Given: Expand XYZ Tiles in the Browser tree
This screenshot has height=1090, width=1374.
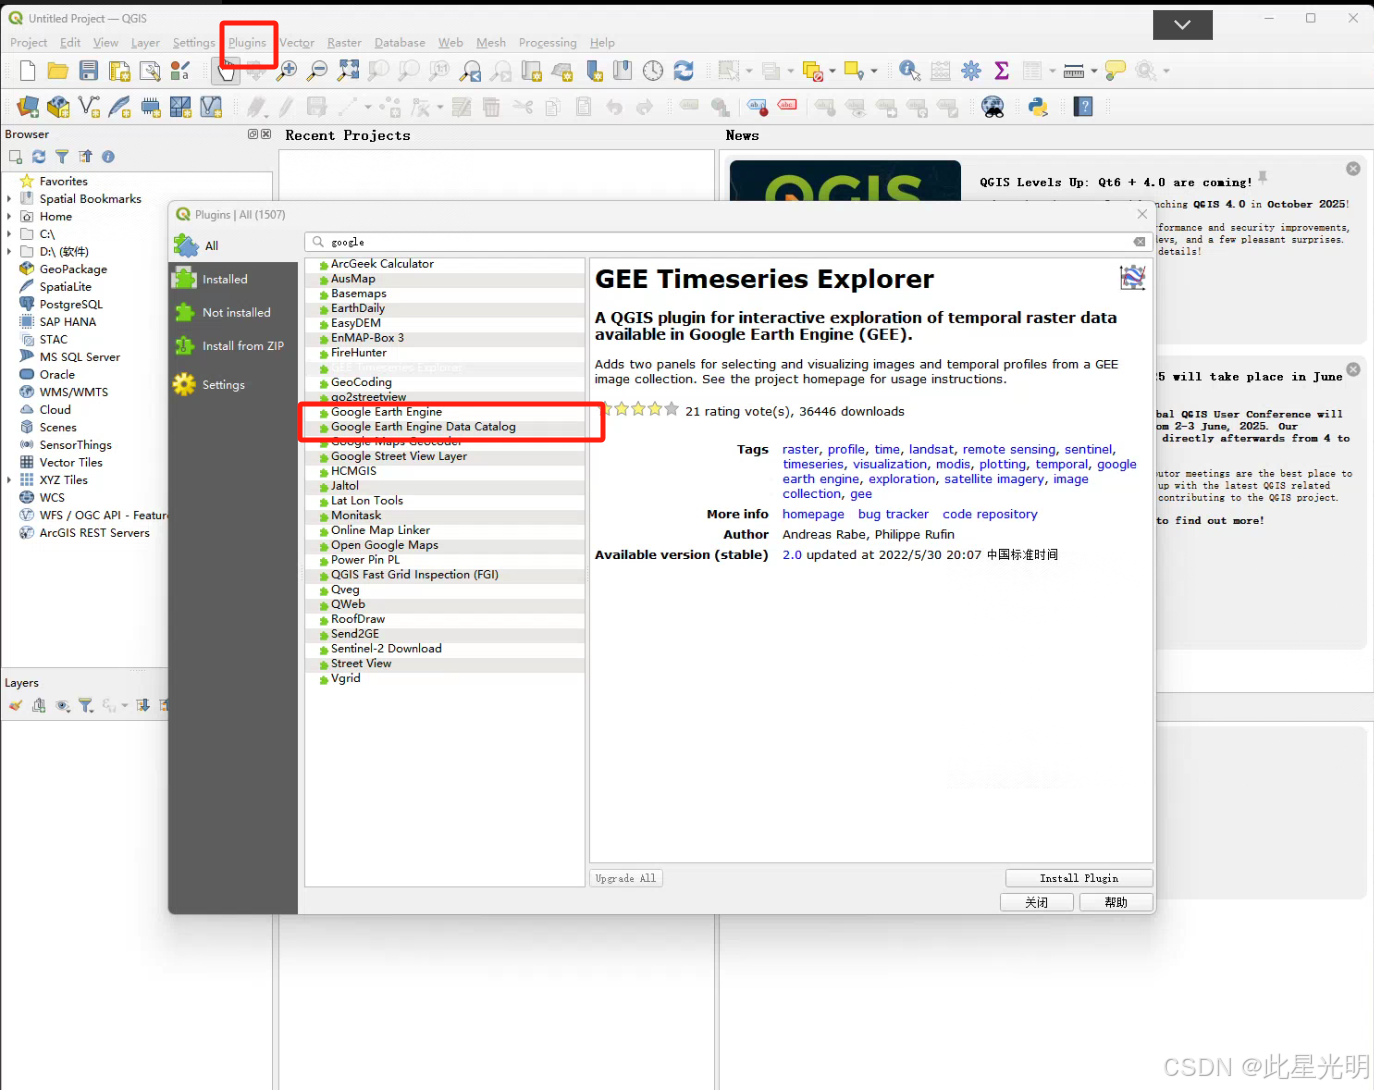Looking at the screenshot, I should [x=9, y=480].
